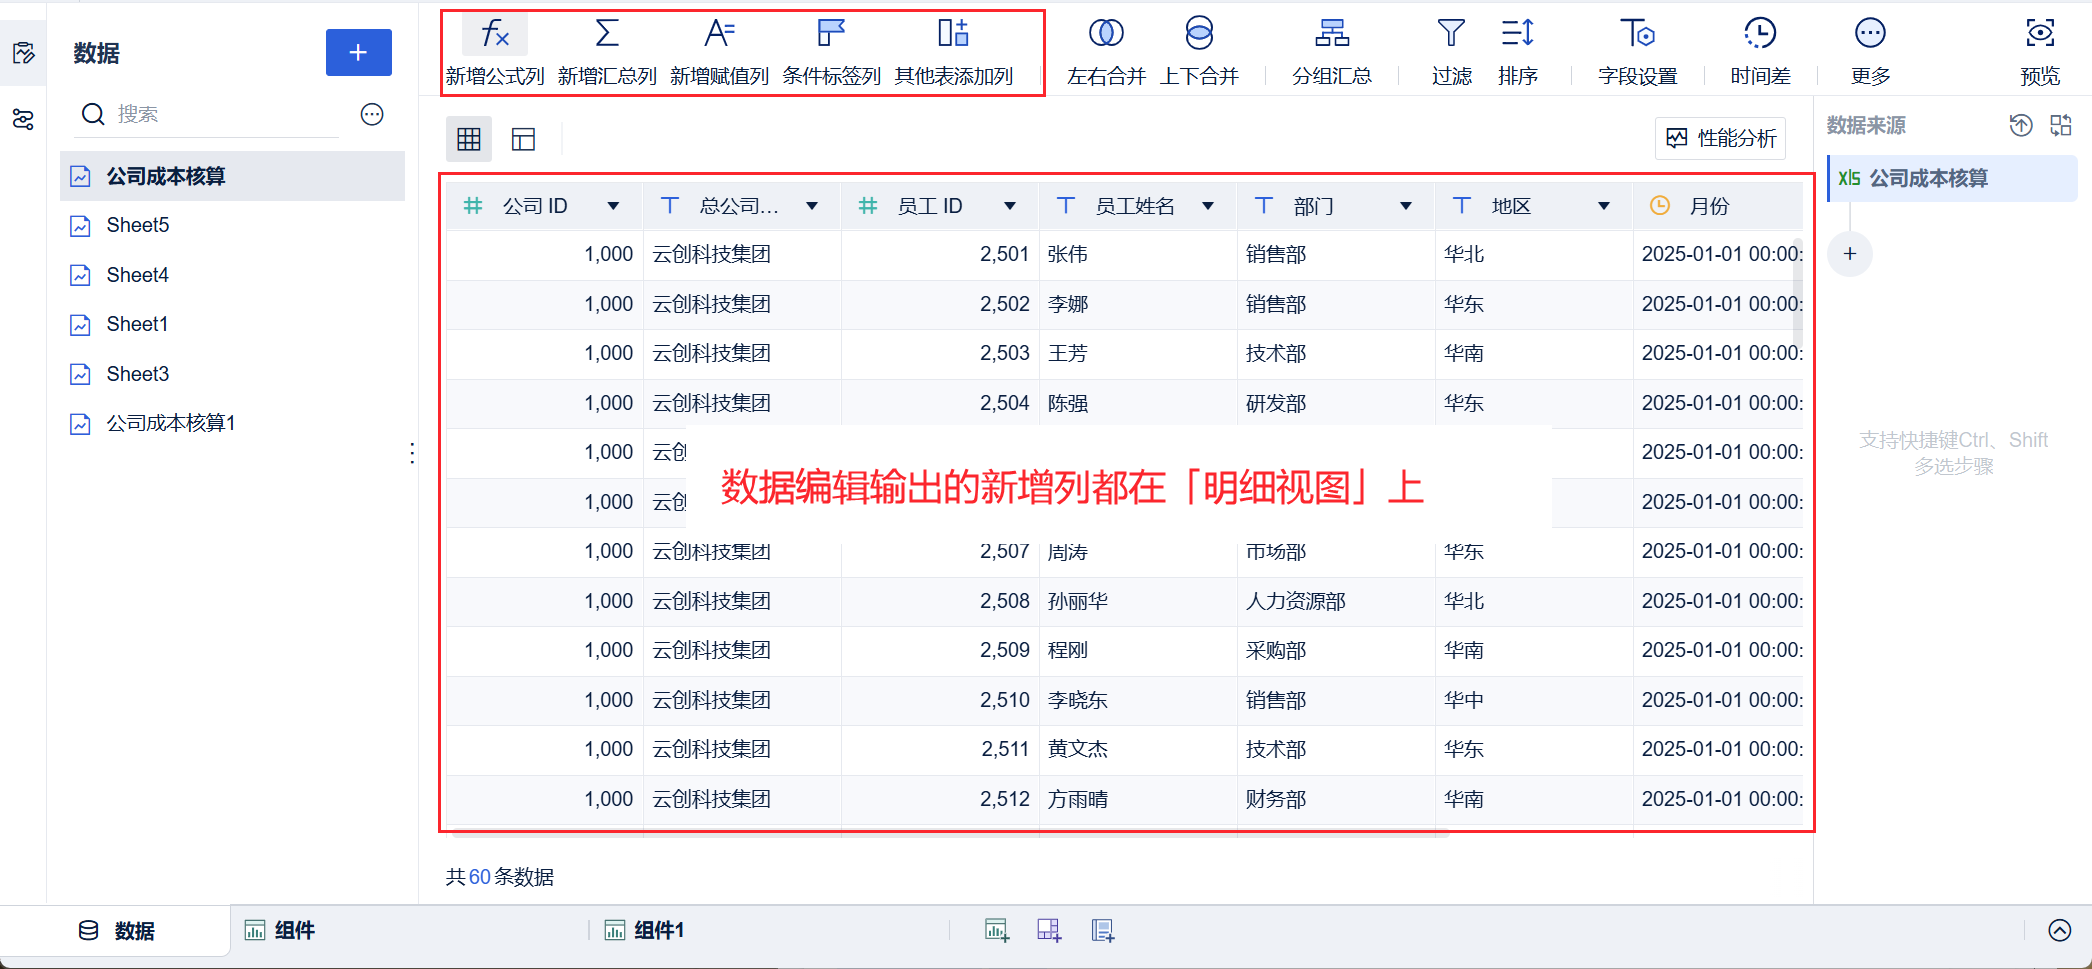Image resolution: width=2092 pixels, height=969 pixels.
Task: Open the 总公司 column dropdown
Action: 812,206
